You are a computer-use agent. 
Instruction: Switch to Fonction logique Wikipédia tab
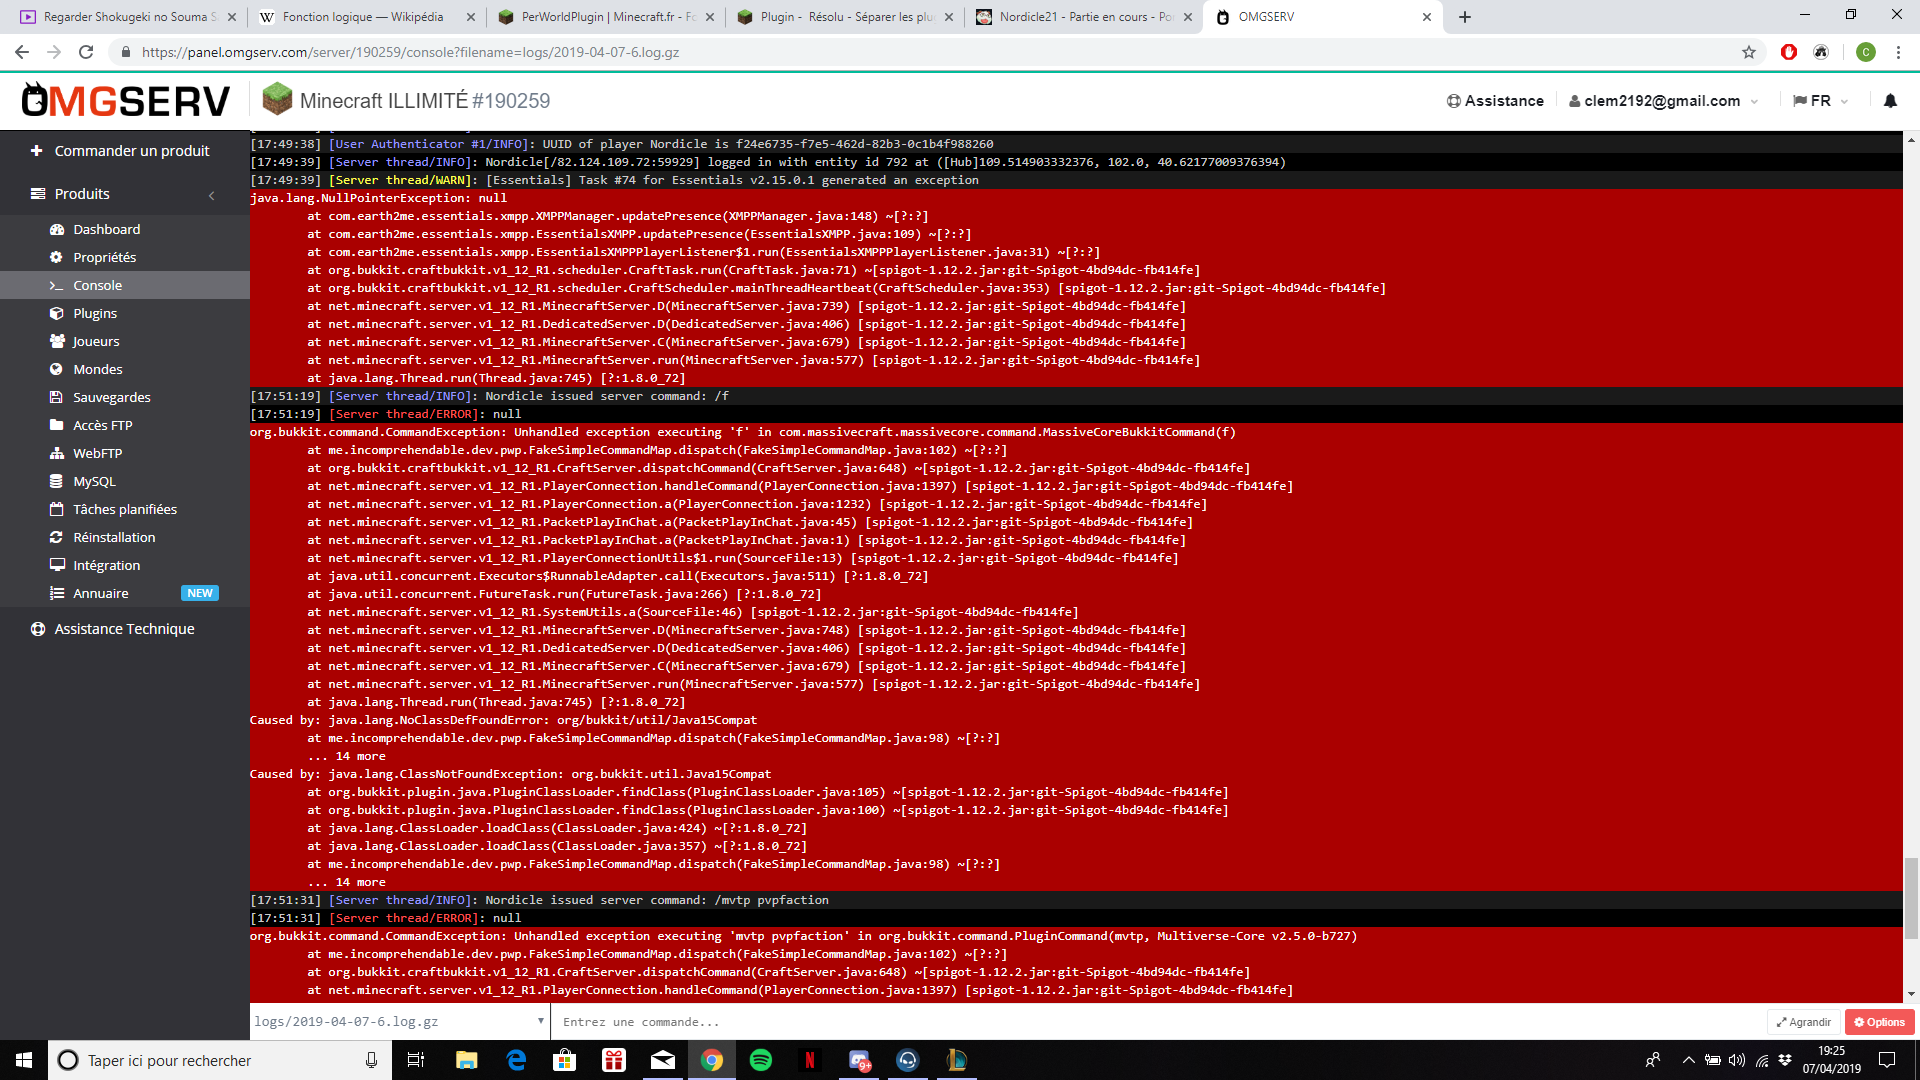pyautogui.click(x=366, y=17)
